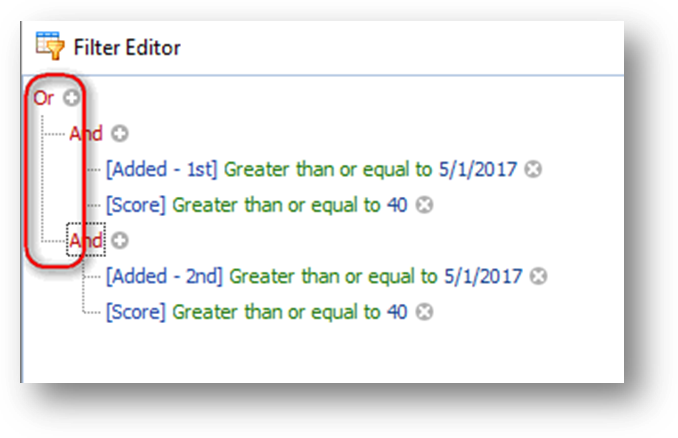678x438 pixels.
Task: Click the last [Score] field name
Action: pos(136,312)
